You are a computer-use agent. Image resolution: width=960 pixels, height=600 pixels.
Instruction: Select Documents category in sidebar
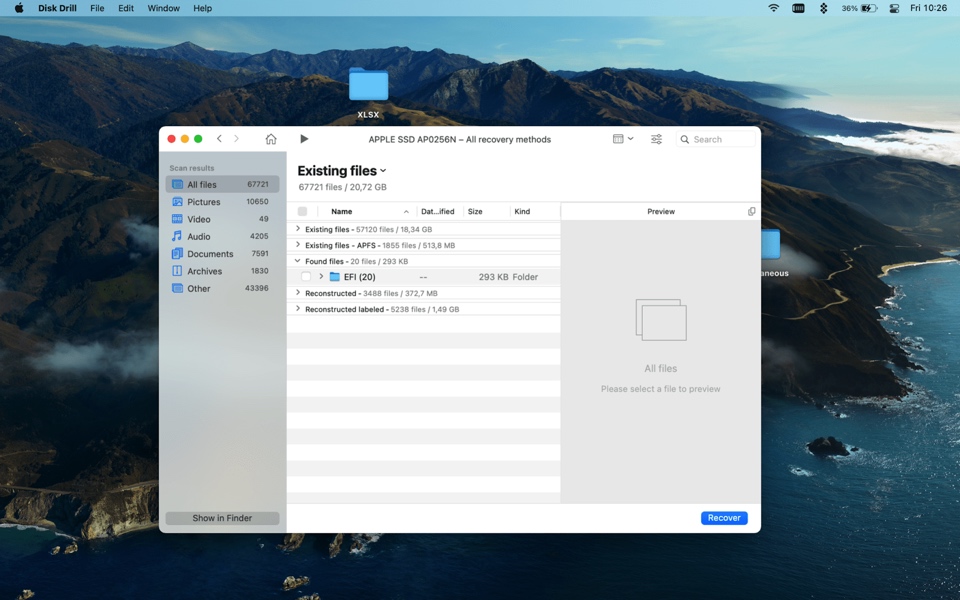pyautogui.click(x=222, y=253)
